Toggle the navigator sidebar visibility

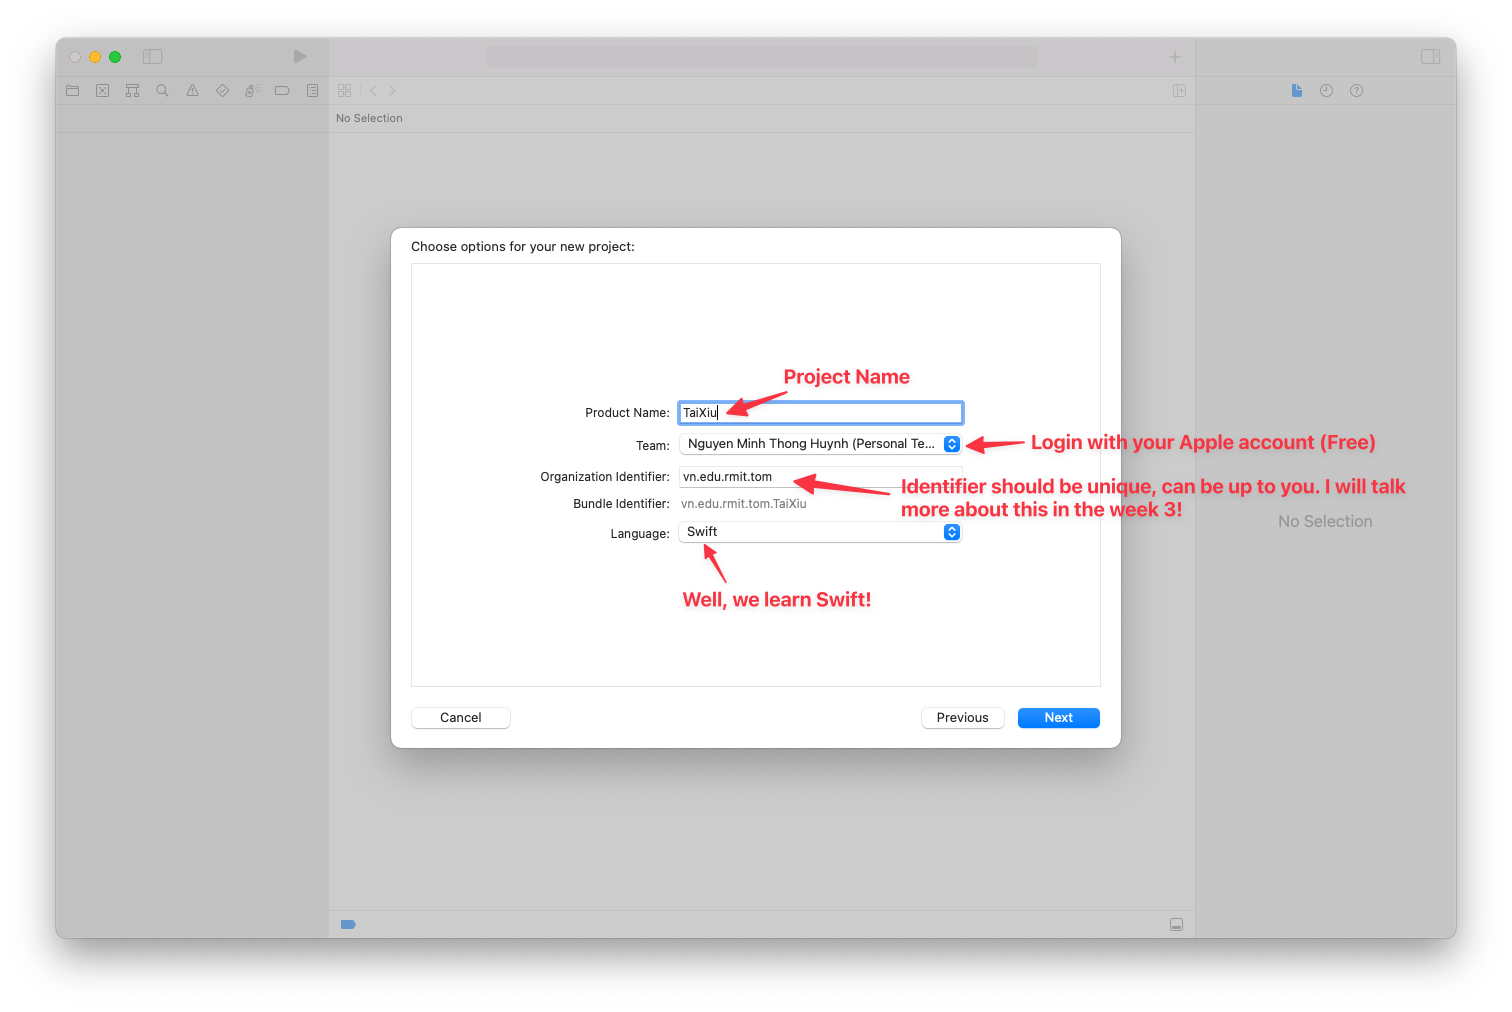pyautogui.click(x=152, y=57)
